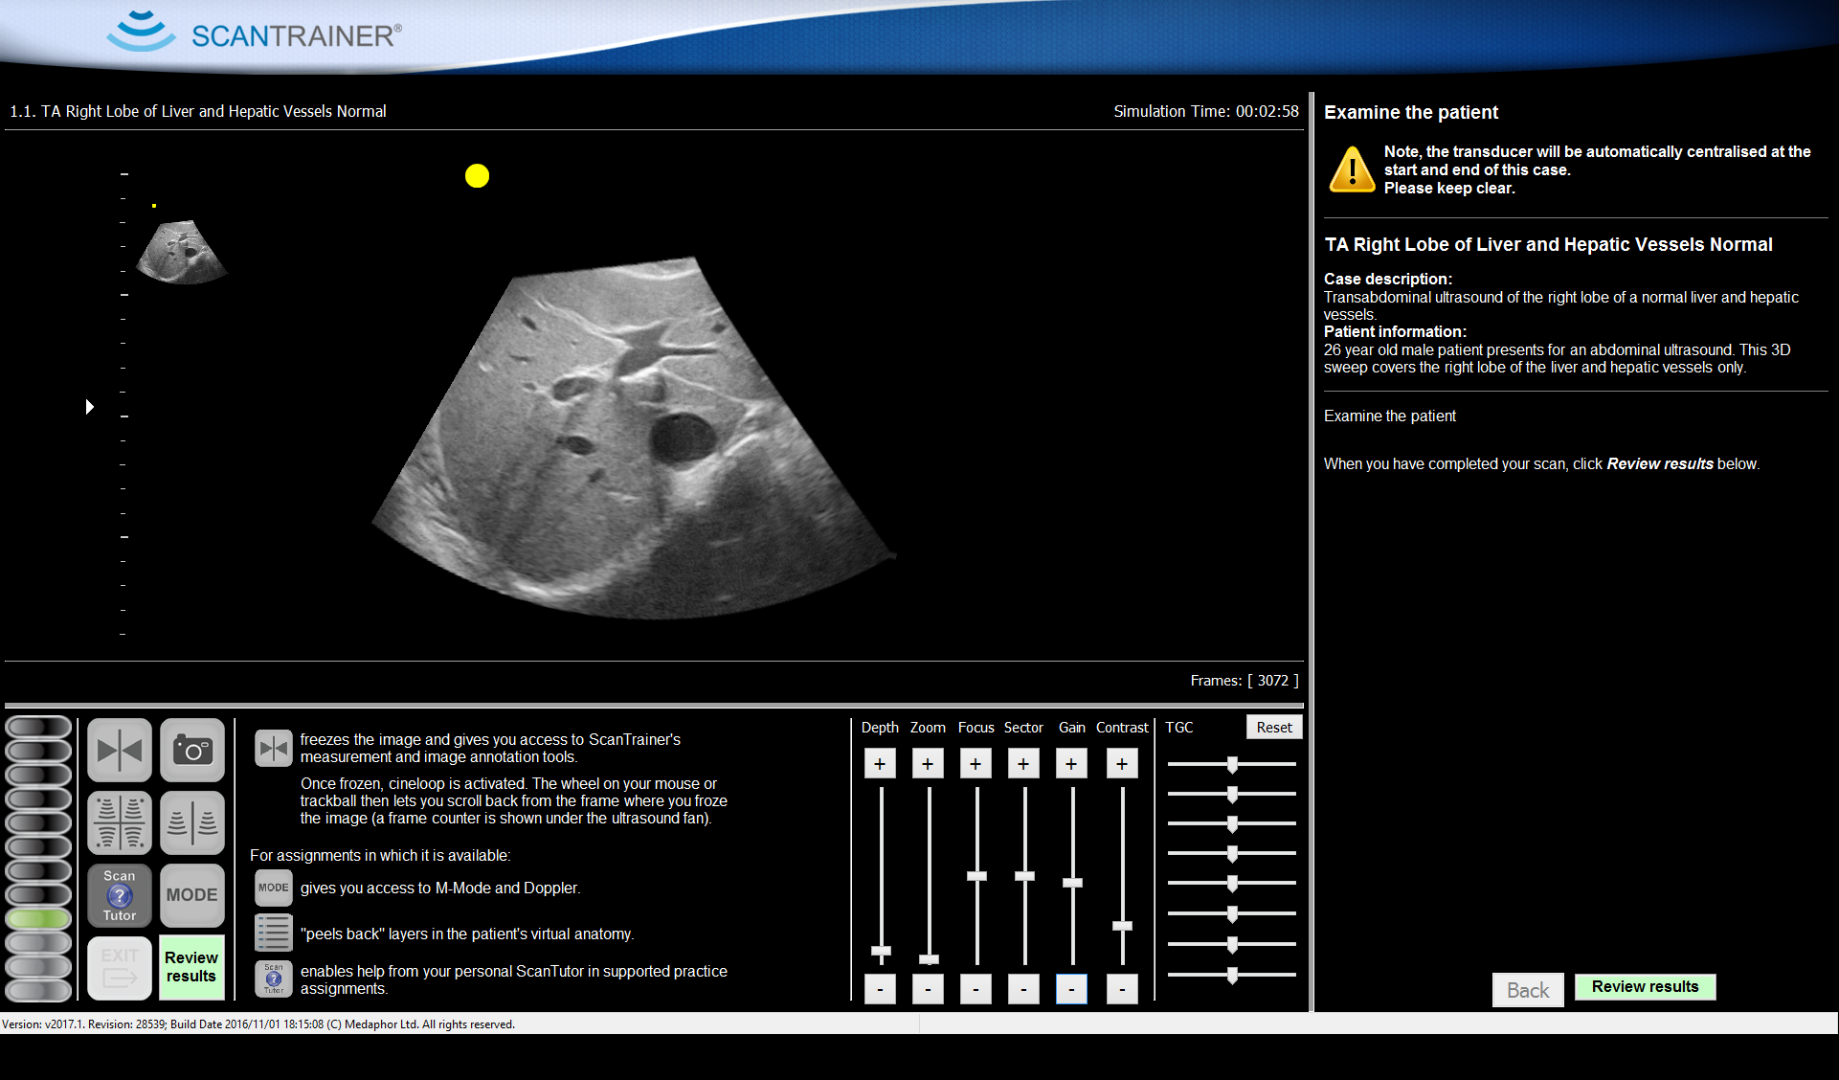Click the Back button
Screen dimensions: 1839x1080
[x=1527, y=990]
